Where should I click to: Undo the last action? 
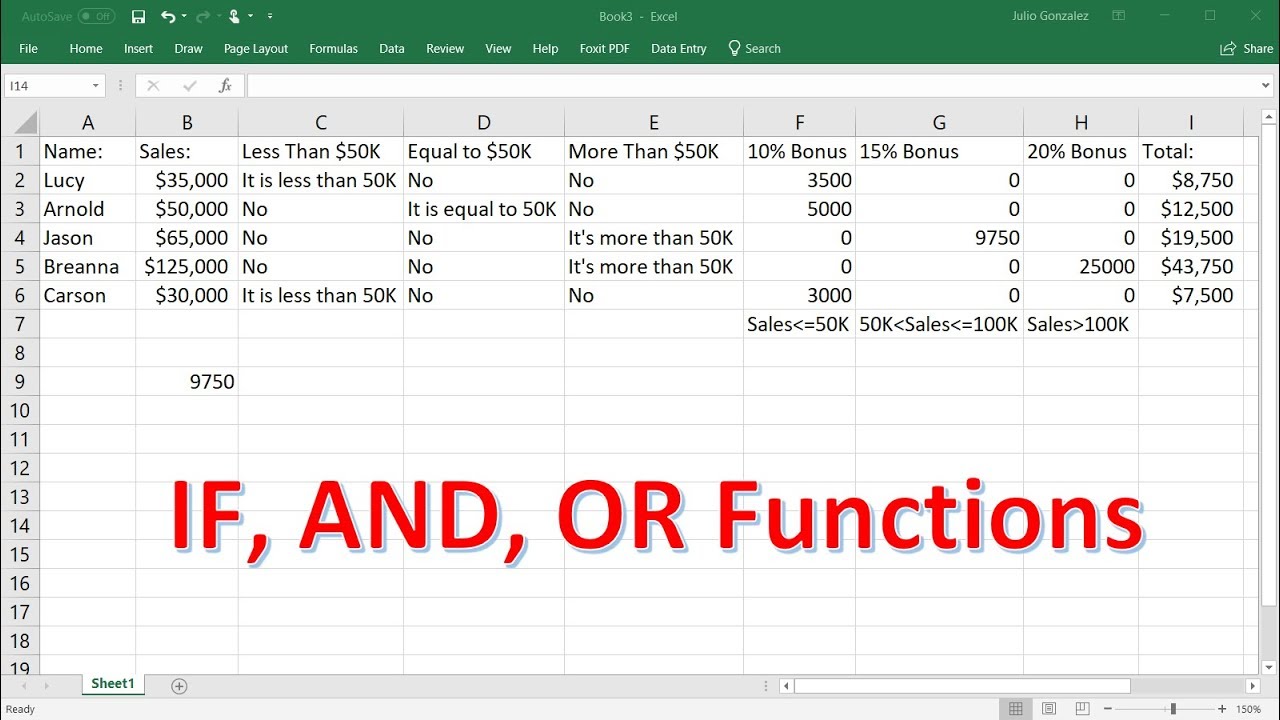click(x=166, y=16)
